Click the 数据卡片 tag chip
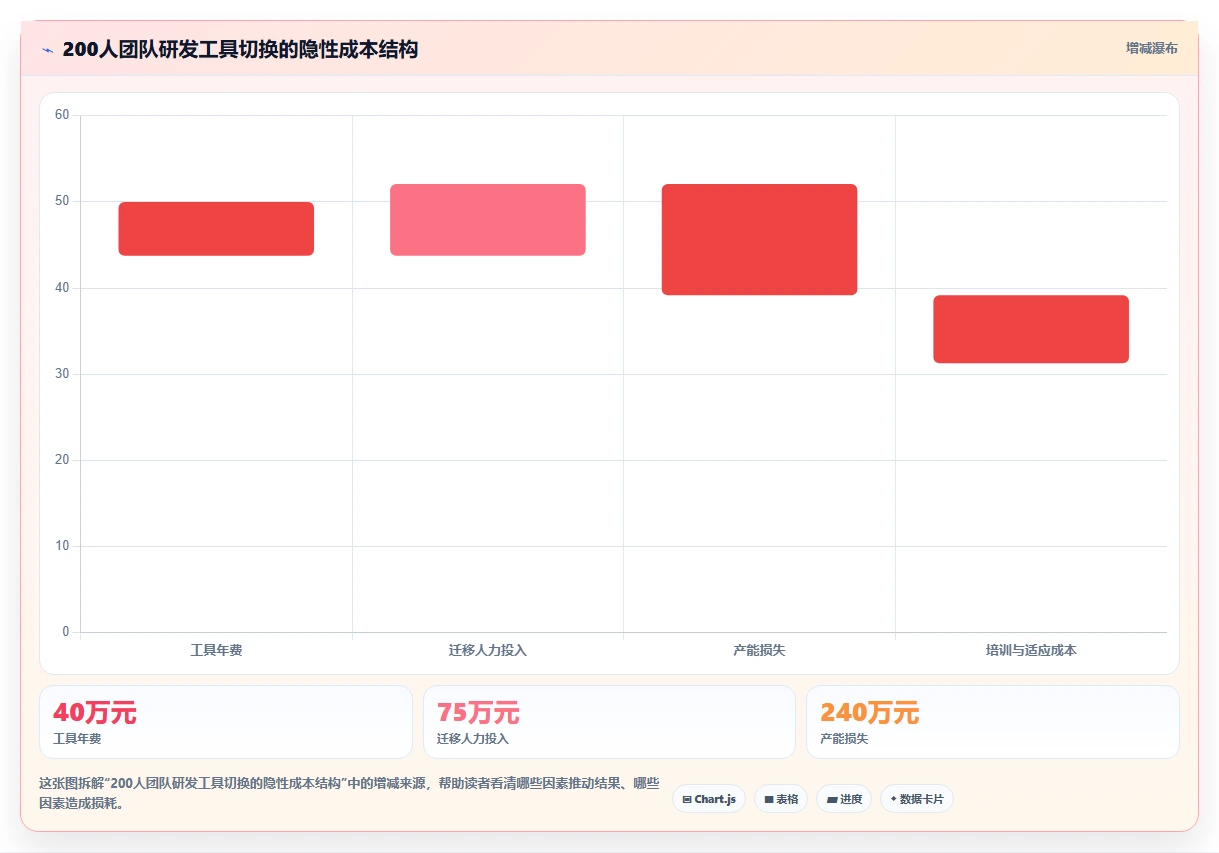Viewport: 1219px width, 853px height. [917, 799]
